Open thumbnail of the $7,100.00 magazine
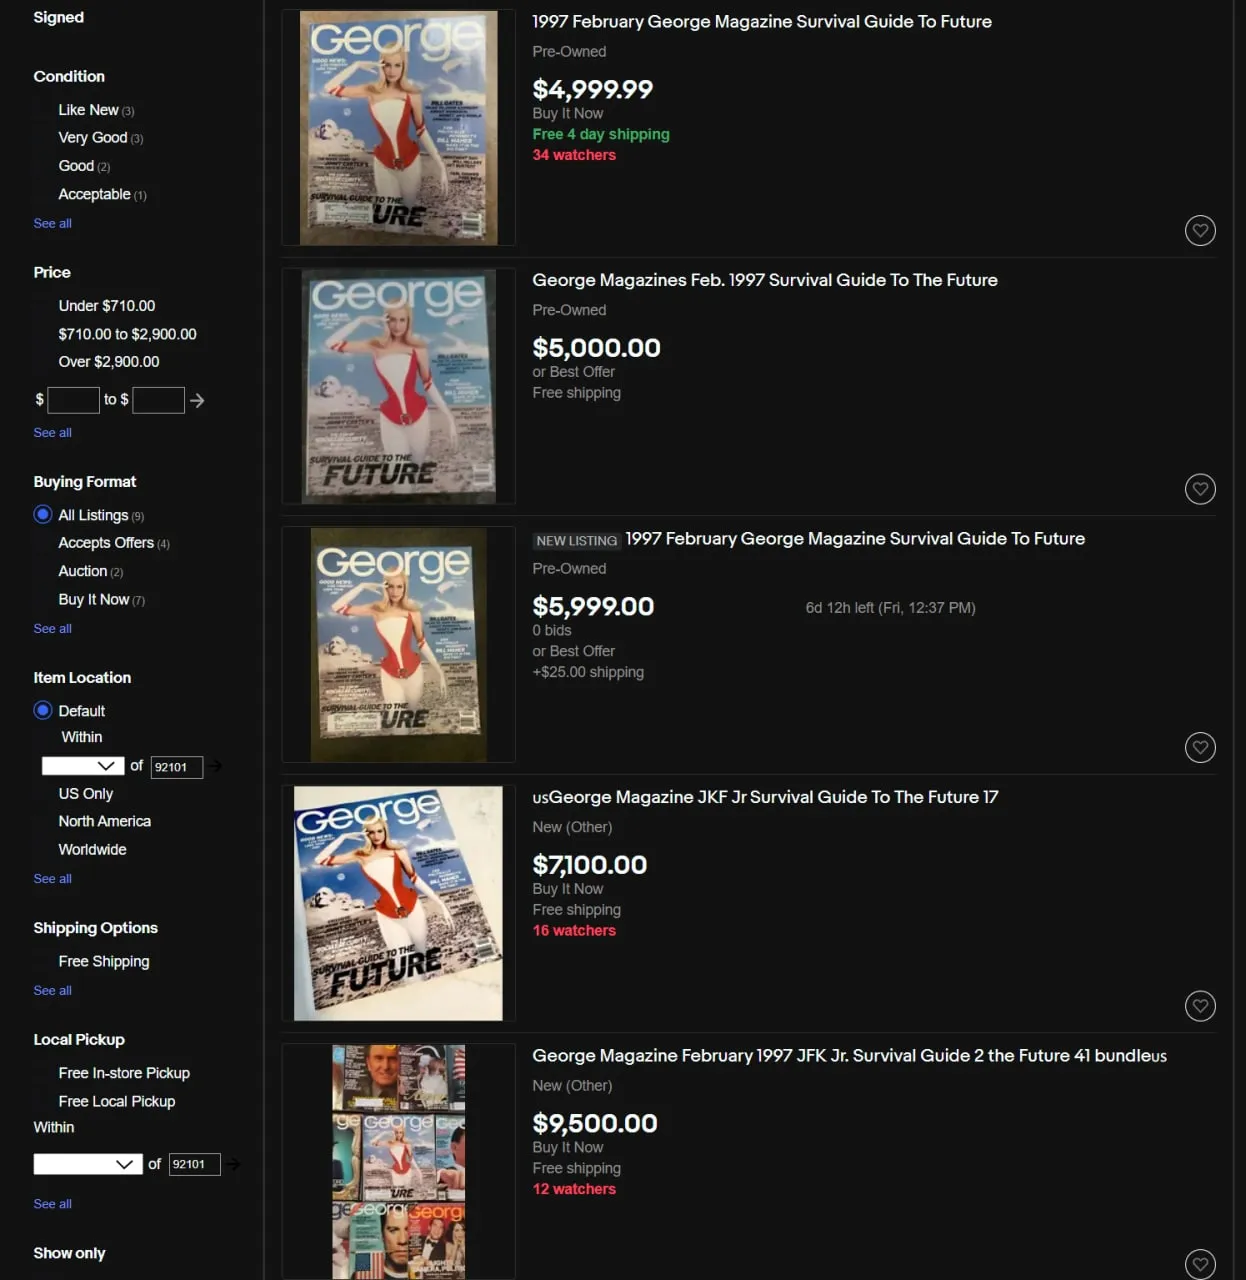The image size is (1246, 1280). click(399, 903)
